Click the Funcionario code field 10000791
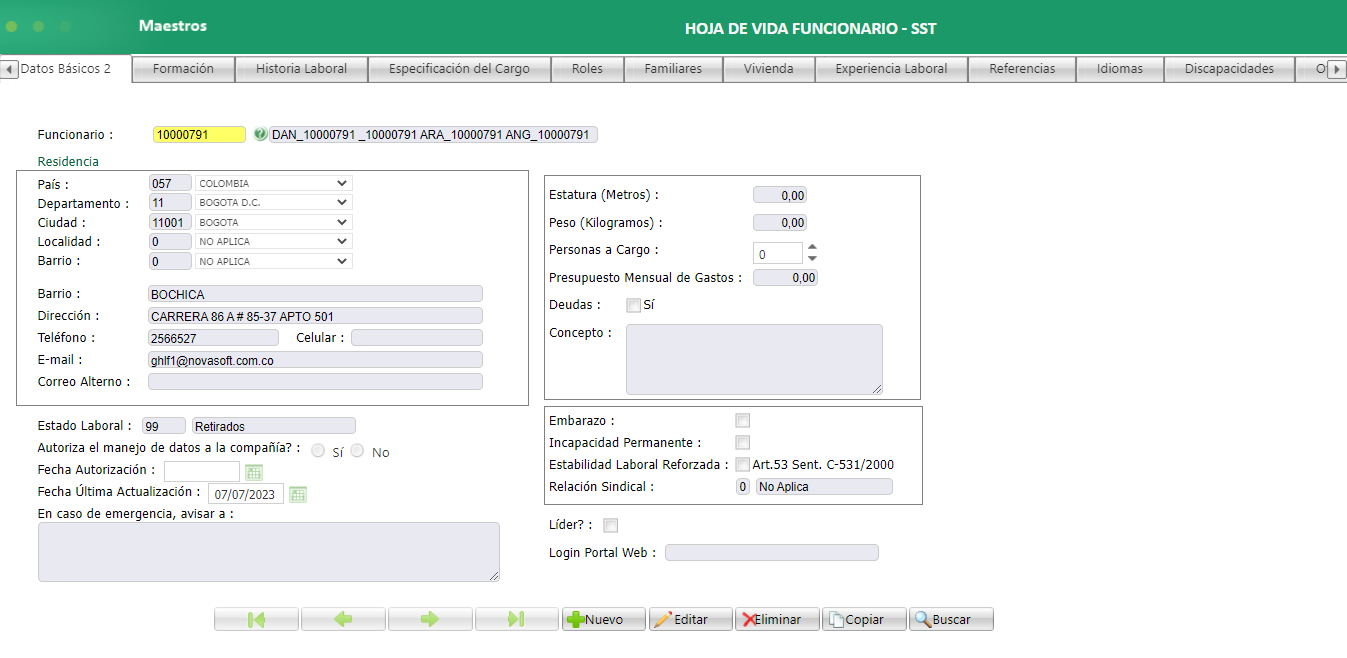The image size is (1347, 658). pos(199,134)
